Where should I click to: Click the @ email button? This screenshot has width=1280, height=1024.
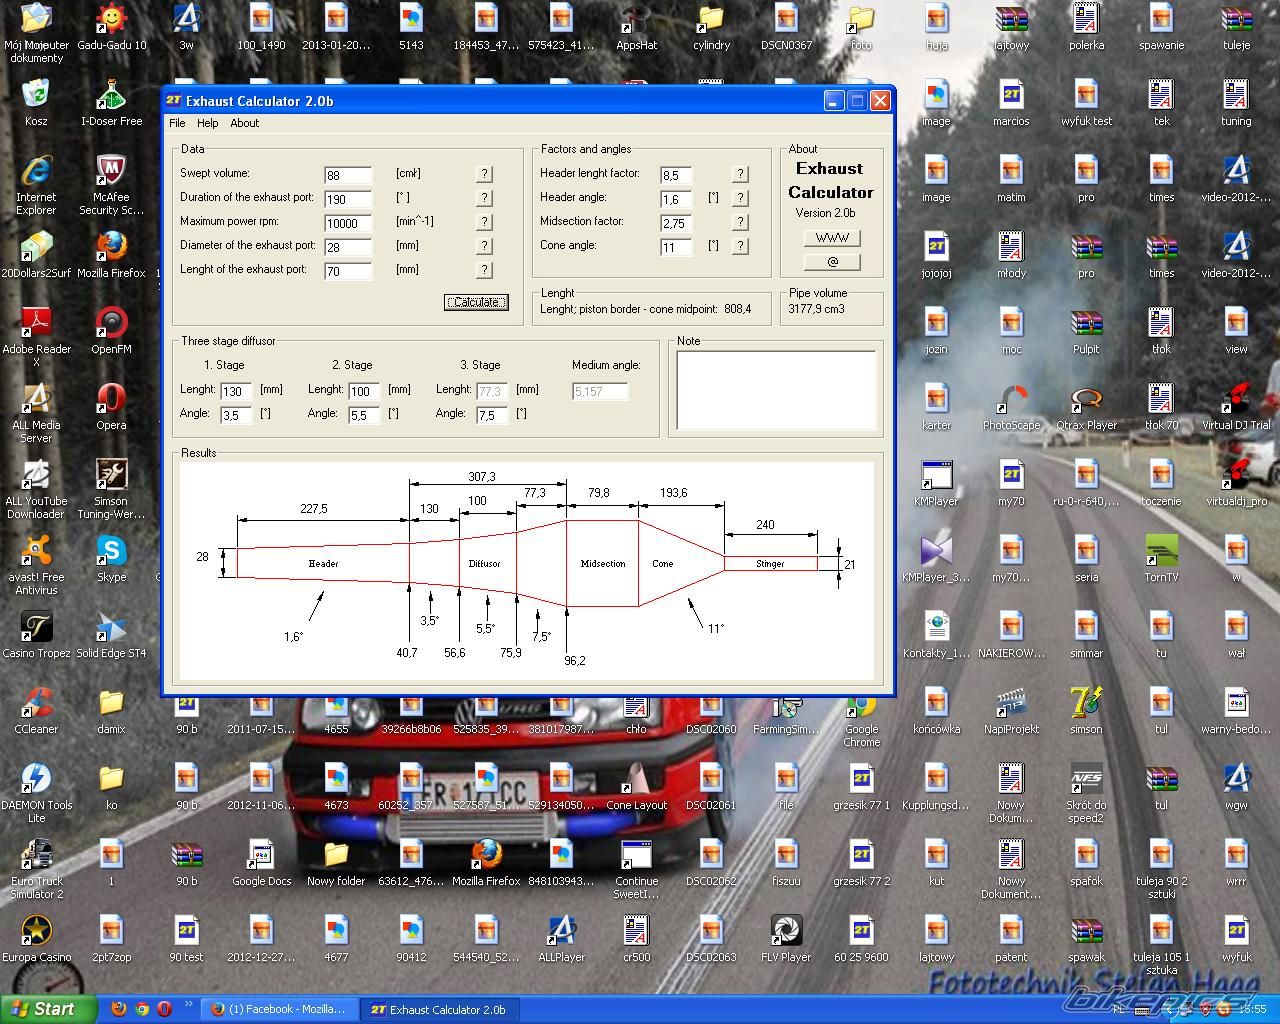point(832,261)
